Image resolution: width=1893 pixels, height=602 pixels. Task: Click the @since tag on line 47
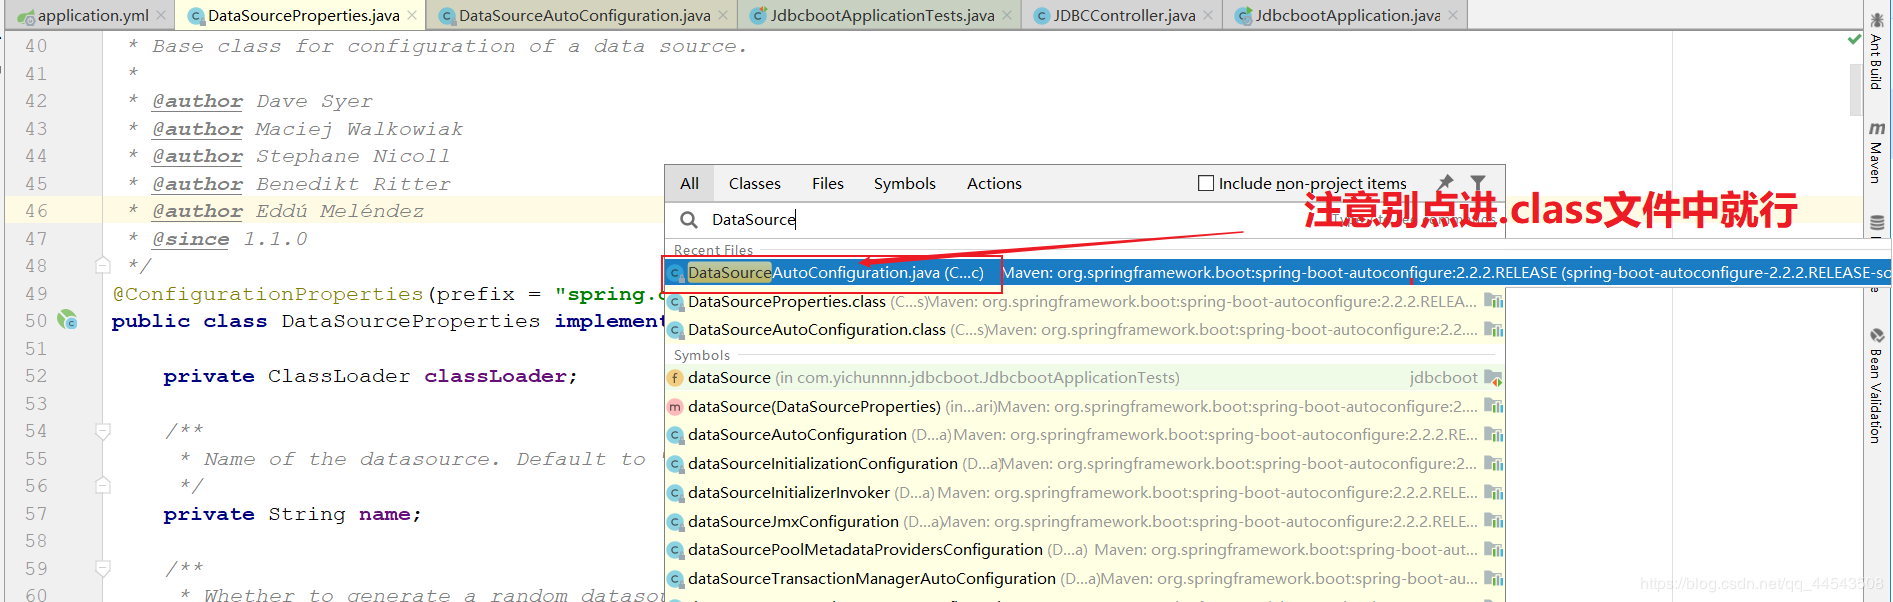tap(191, 239)
